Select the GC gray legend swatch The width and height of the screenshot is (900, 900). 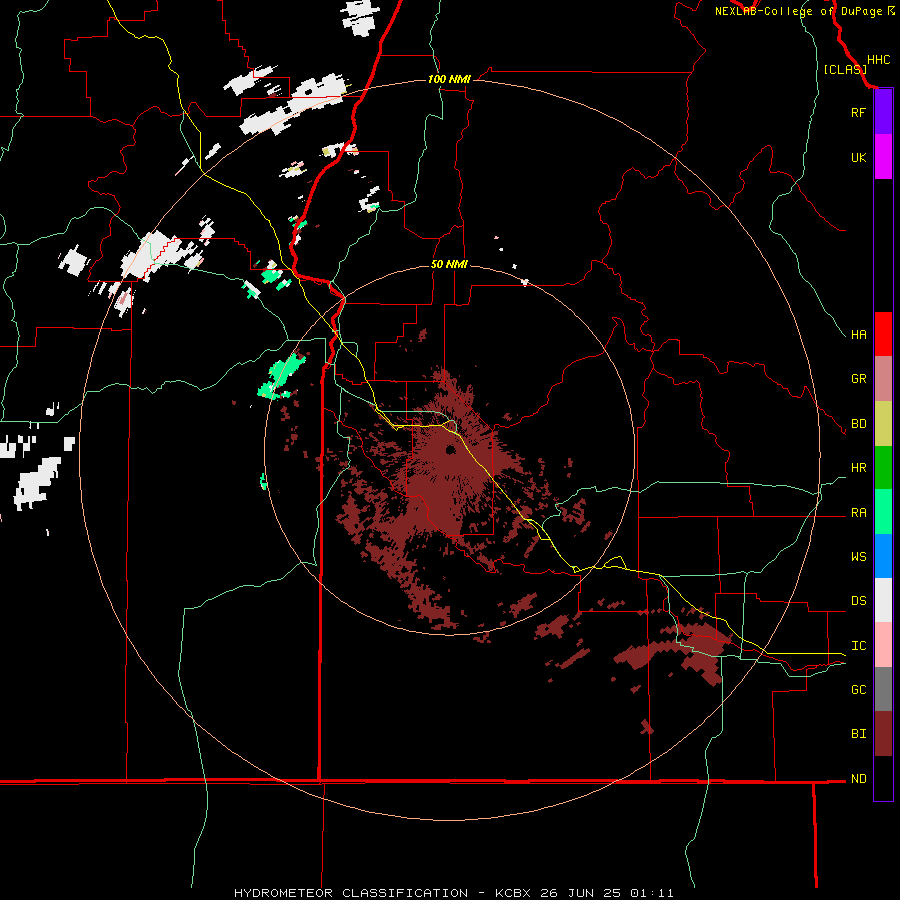pyautogui.click(x=883, y=689)
